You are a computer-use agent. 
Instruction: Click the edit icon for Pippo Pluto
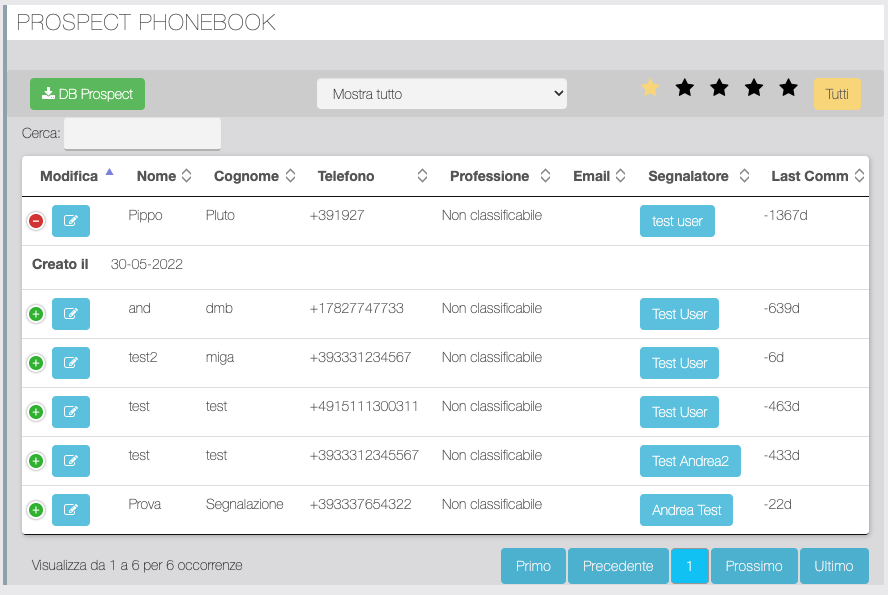[x=71, y=221]
